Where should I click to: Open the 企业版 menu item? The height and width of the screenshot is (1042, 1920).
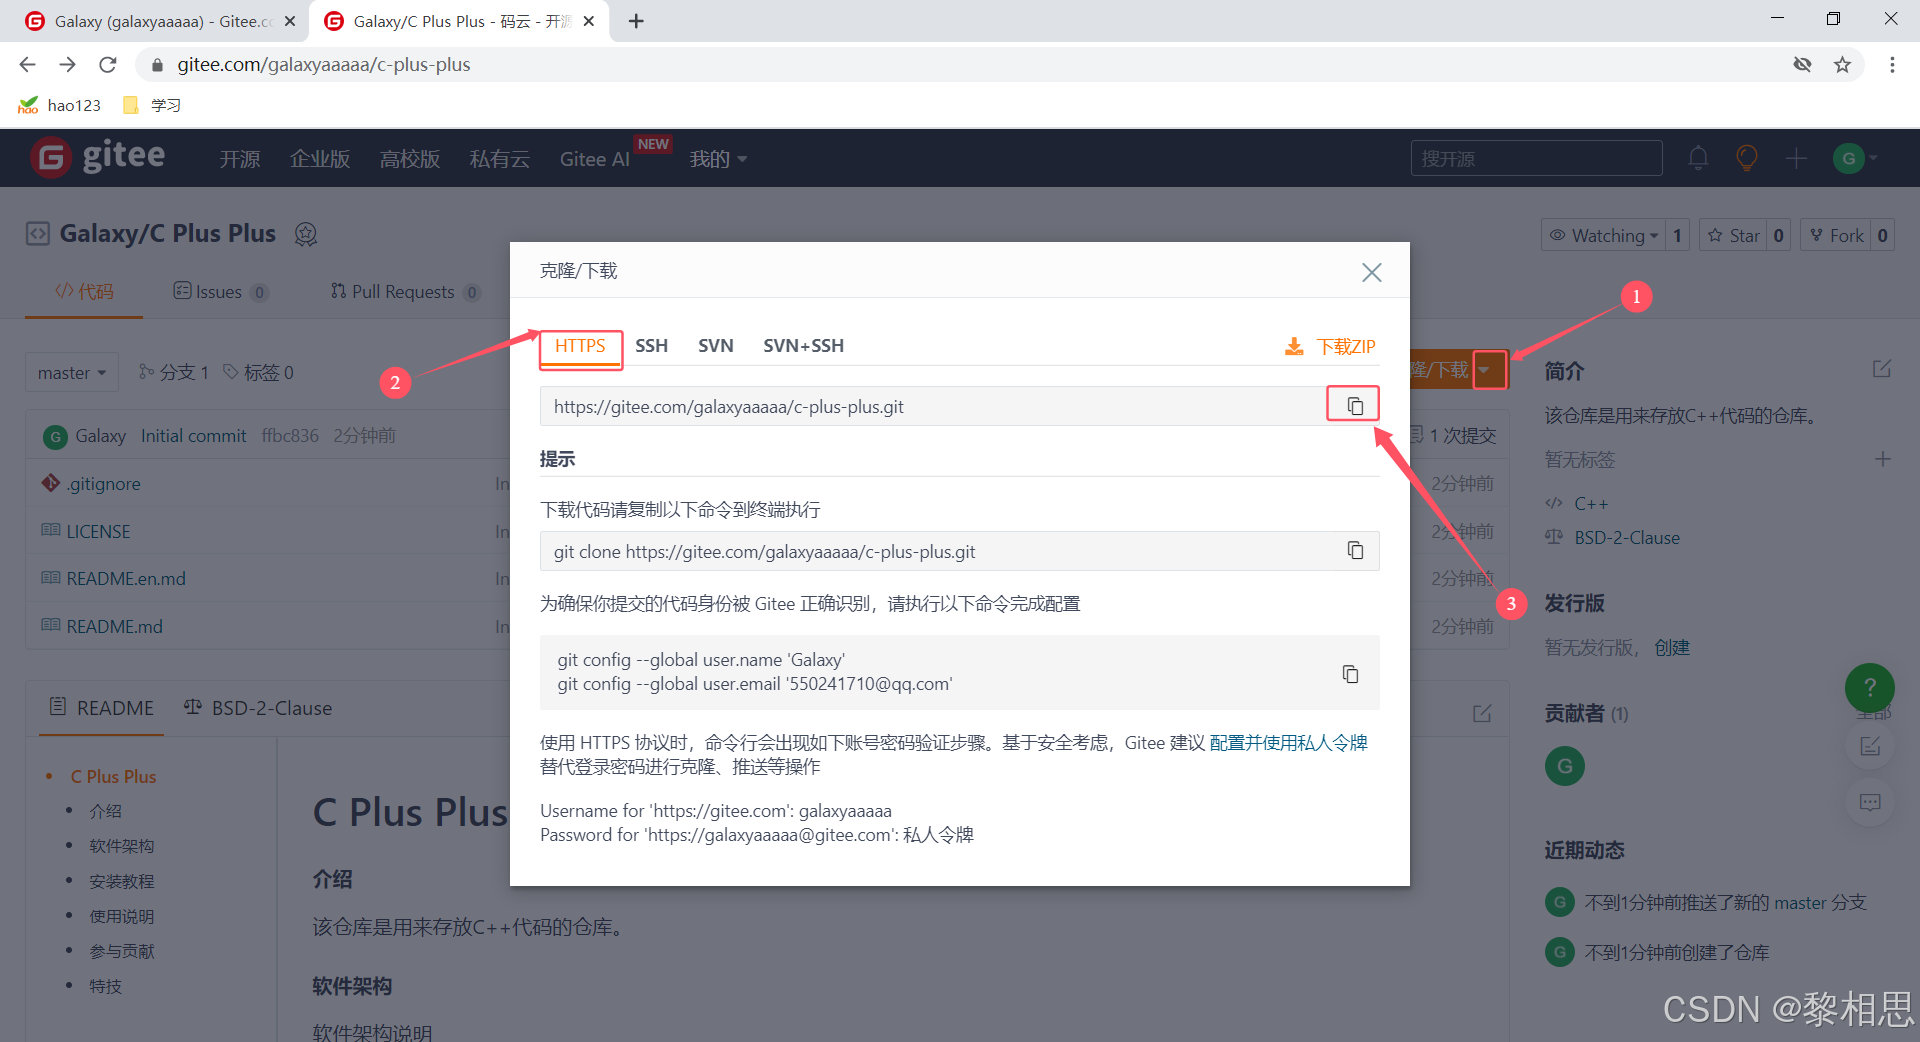(320, 159)
